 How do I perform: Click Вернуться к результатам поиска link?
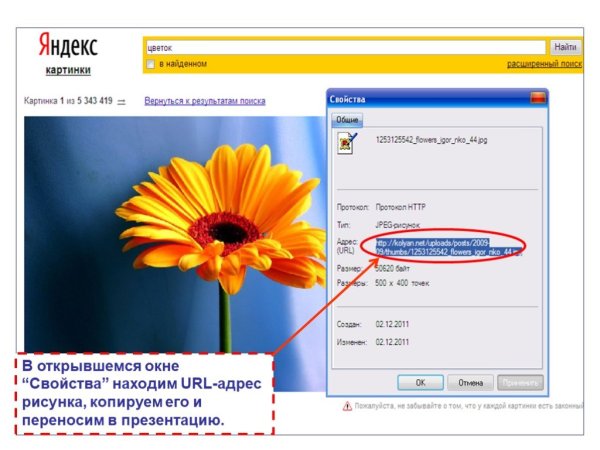204,101
